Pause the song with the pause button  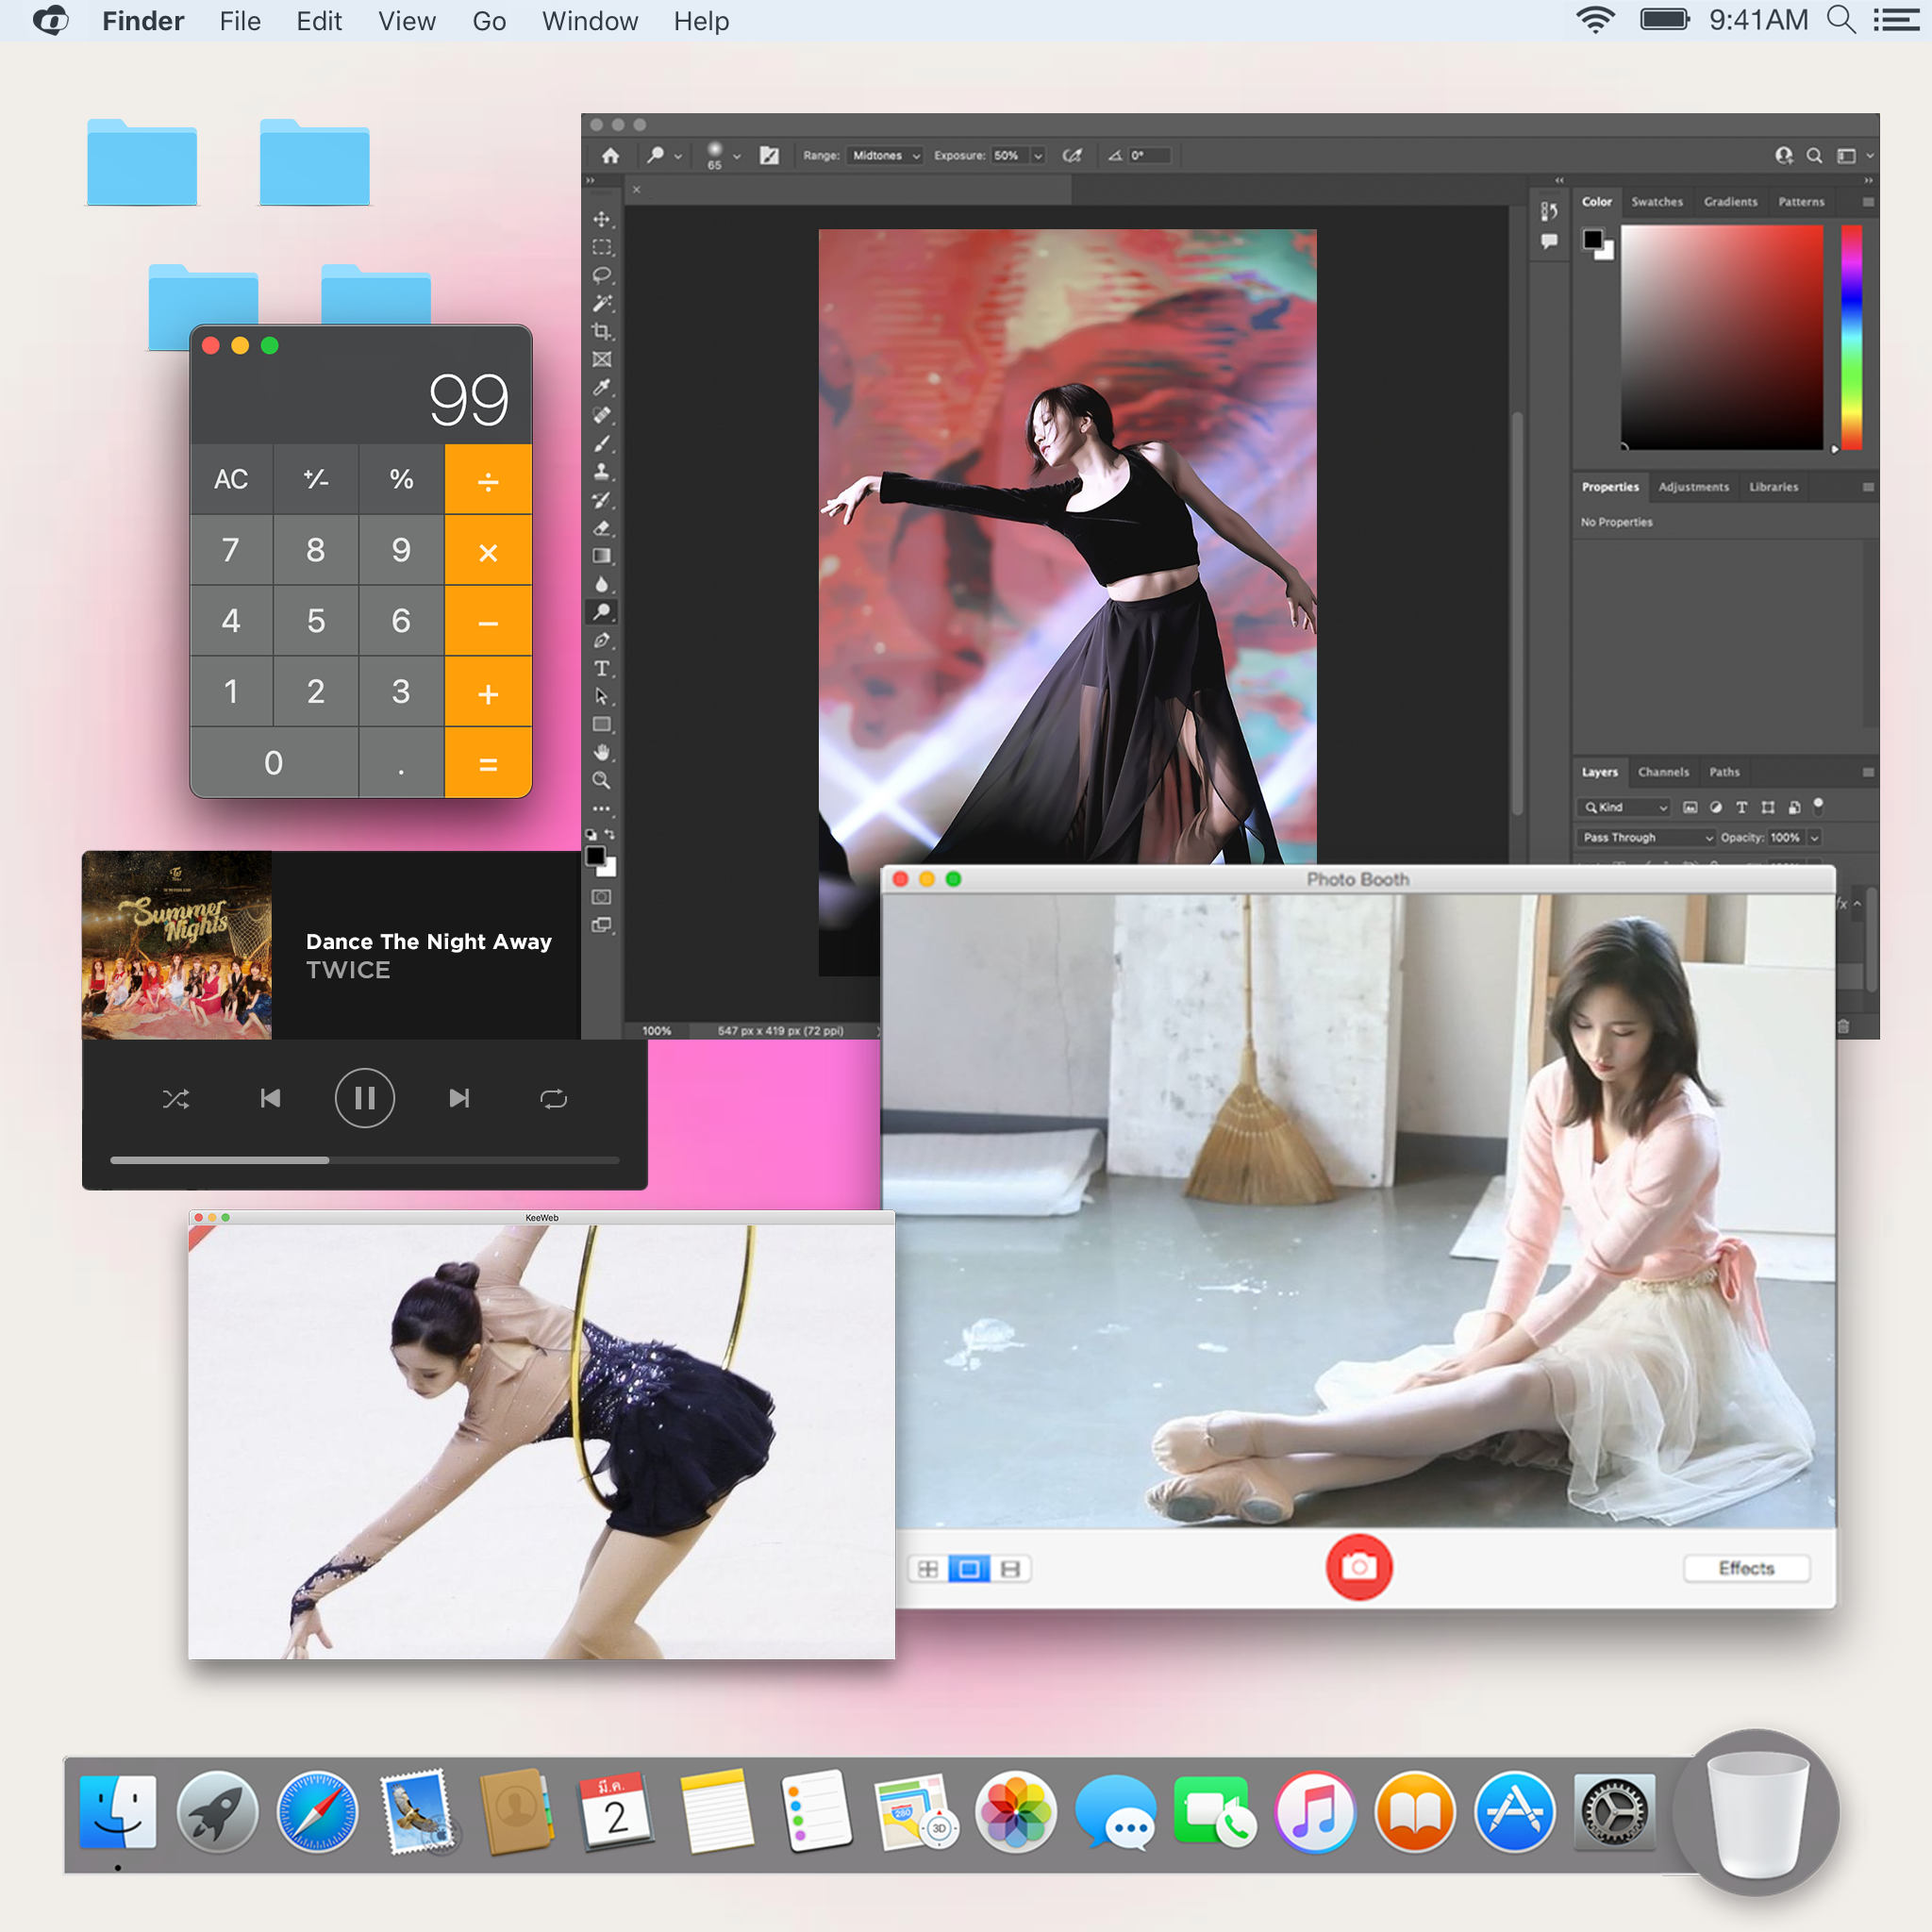364,1099
